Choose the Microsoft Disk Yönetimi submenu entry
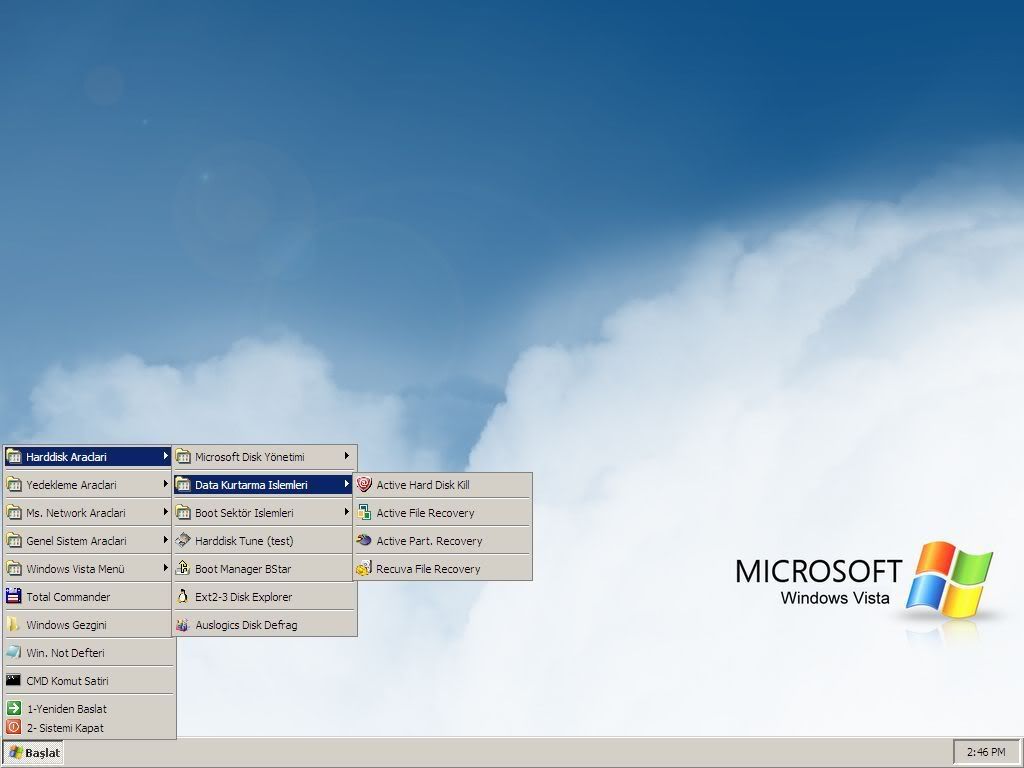The width and height of the screenshot is (1024, 768). (264, 456)
